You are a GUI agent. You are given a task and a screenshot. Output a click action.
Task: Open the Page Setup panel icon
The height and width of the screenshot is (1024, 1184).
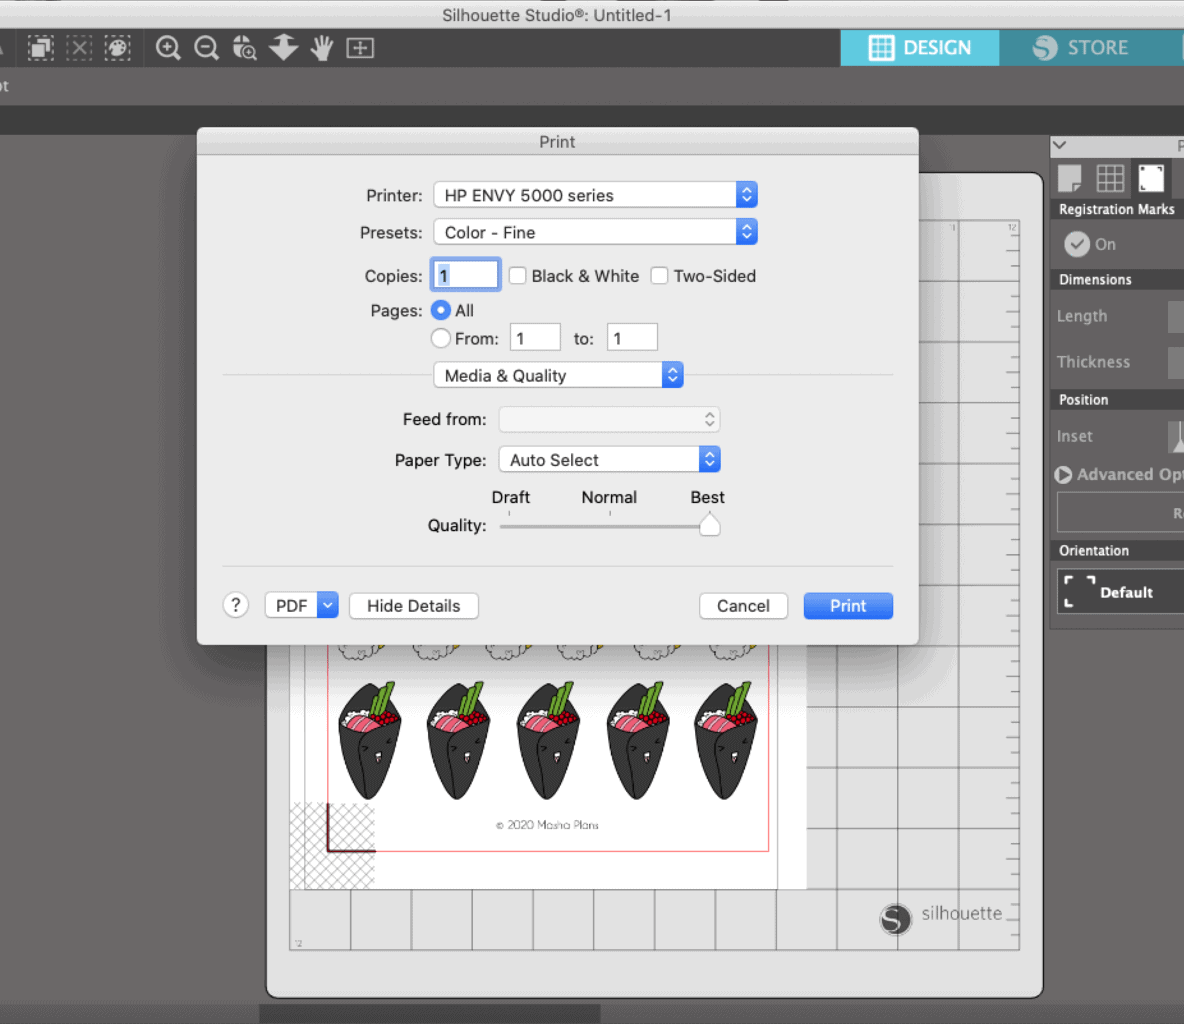pos(1069,178)
